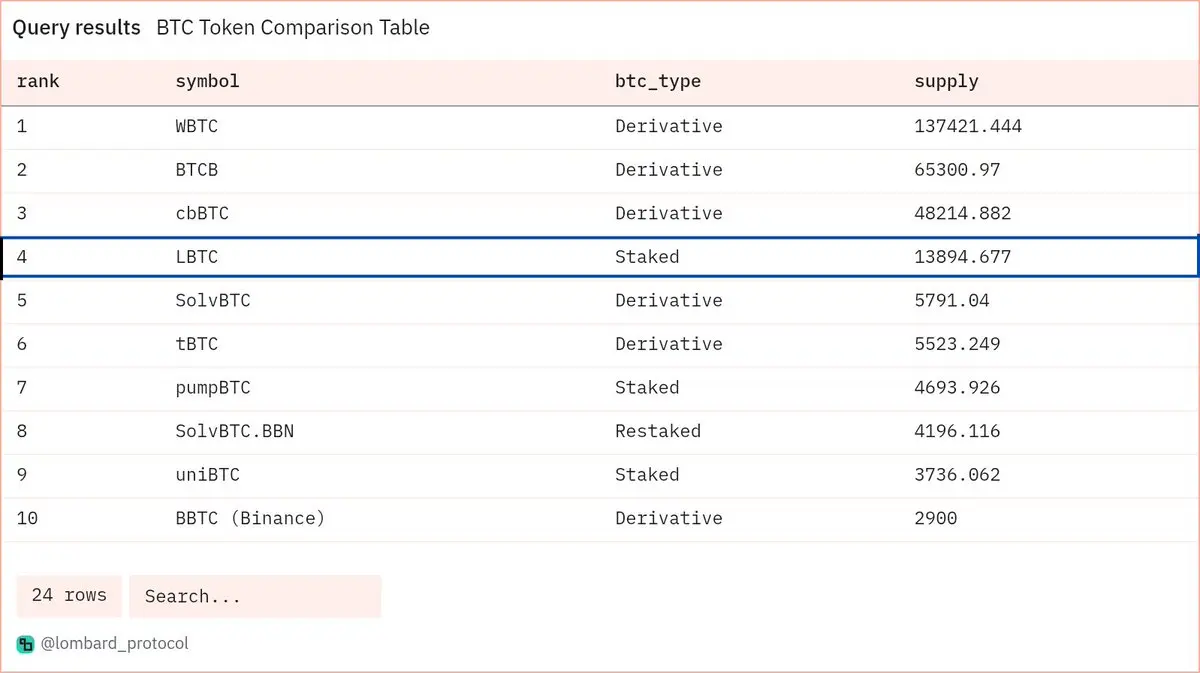Select the cbBTC symbol cell

202,214
